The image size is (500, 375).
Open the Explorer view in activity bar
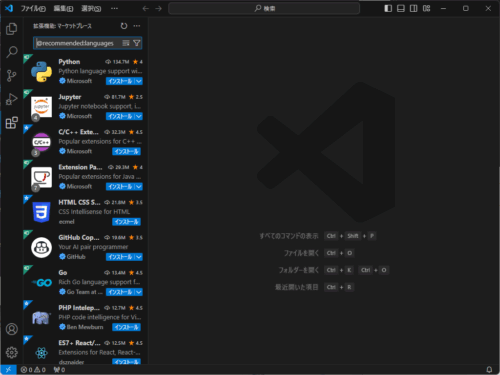(x=12, y=29)
